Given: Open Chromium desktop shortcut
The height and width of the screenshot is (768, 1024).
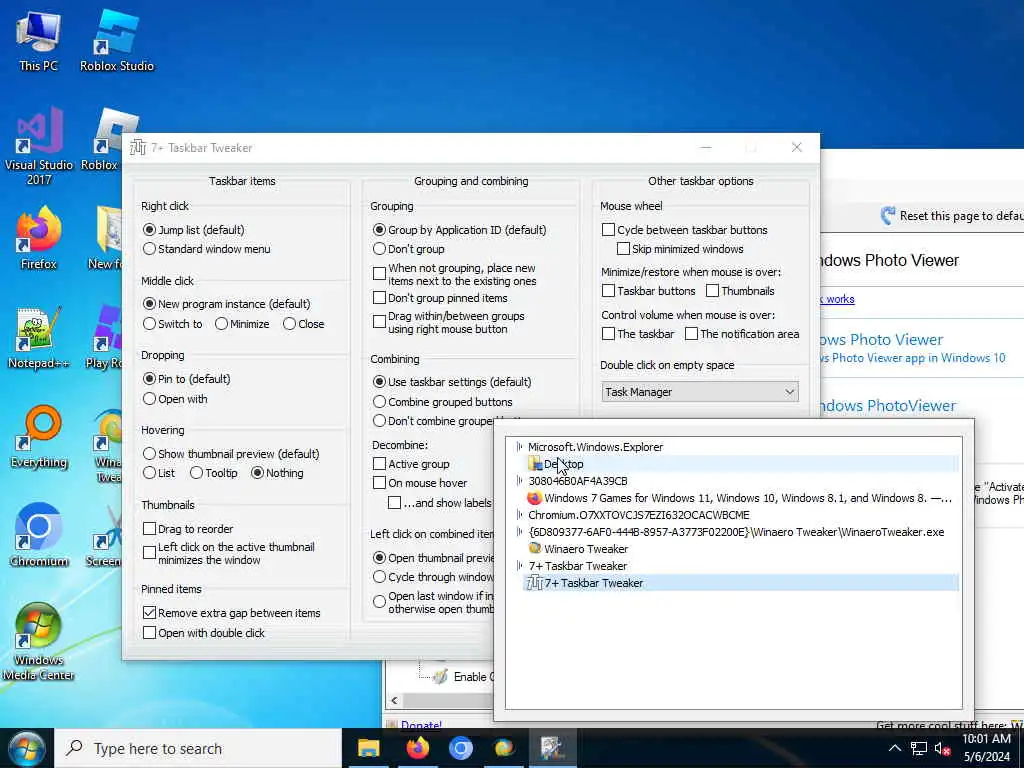Looking at the screenshot, I should tap(39, 536).
